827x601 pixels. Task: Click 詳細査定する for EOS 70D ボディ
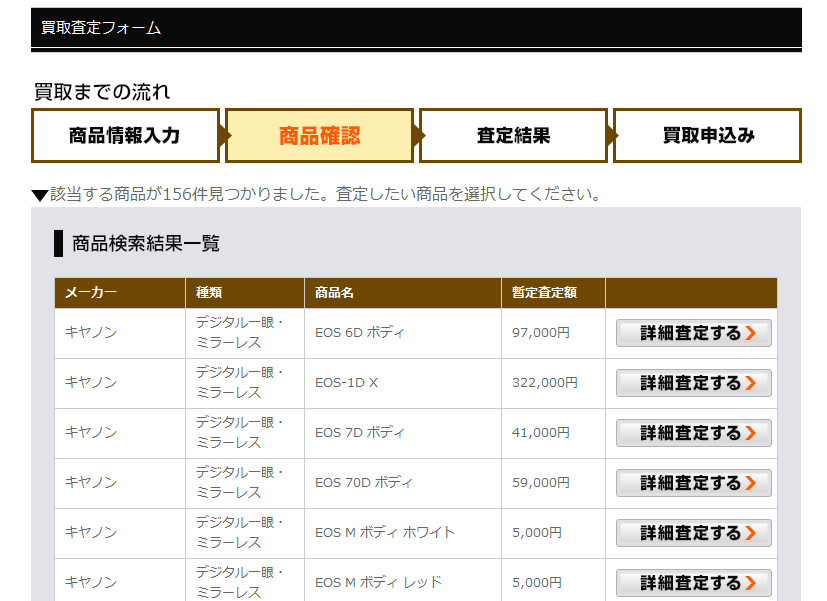[x=694, y=483]
